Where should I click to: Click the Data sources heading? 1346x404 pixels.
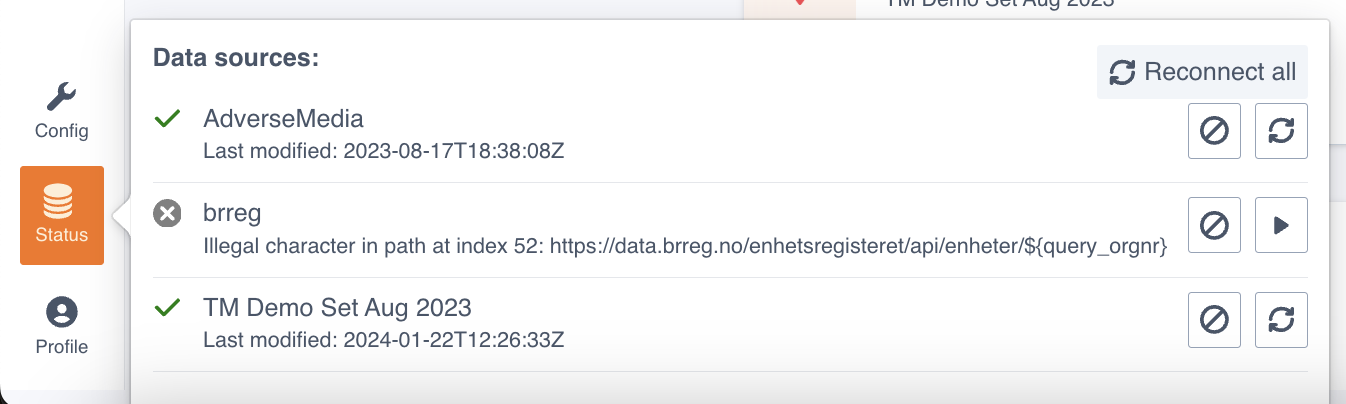tap(236, 58)
